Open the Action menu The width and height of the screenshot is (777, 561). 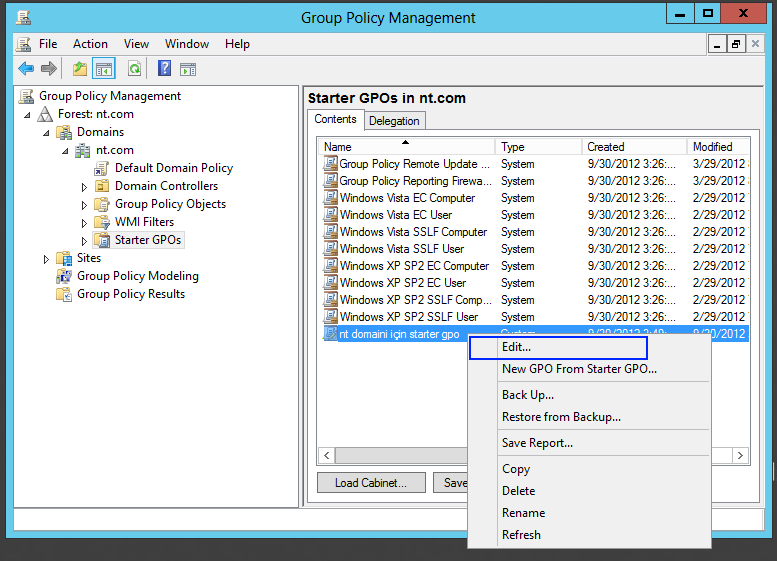coord(90,44)
